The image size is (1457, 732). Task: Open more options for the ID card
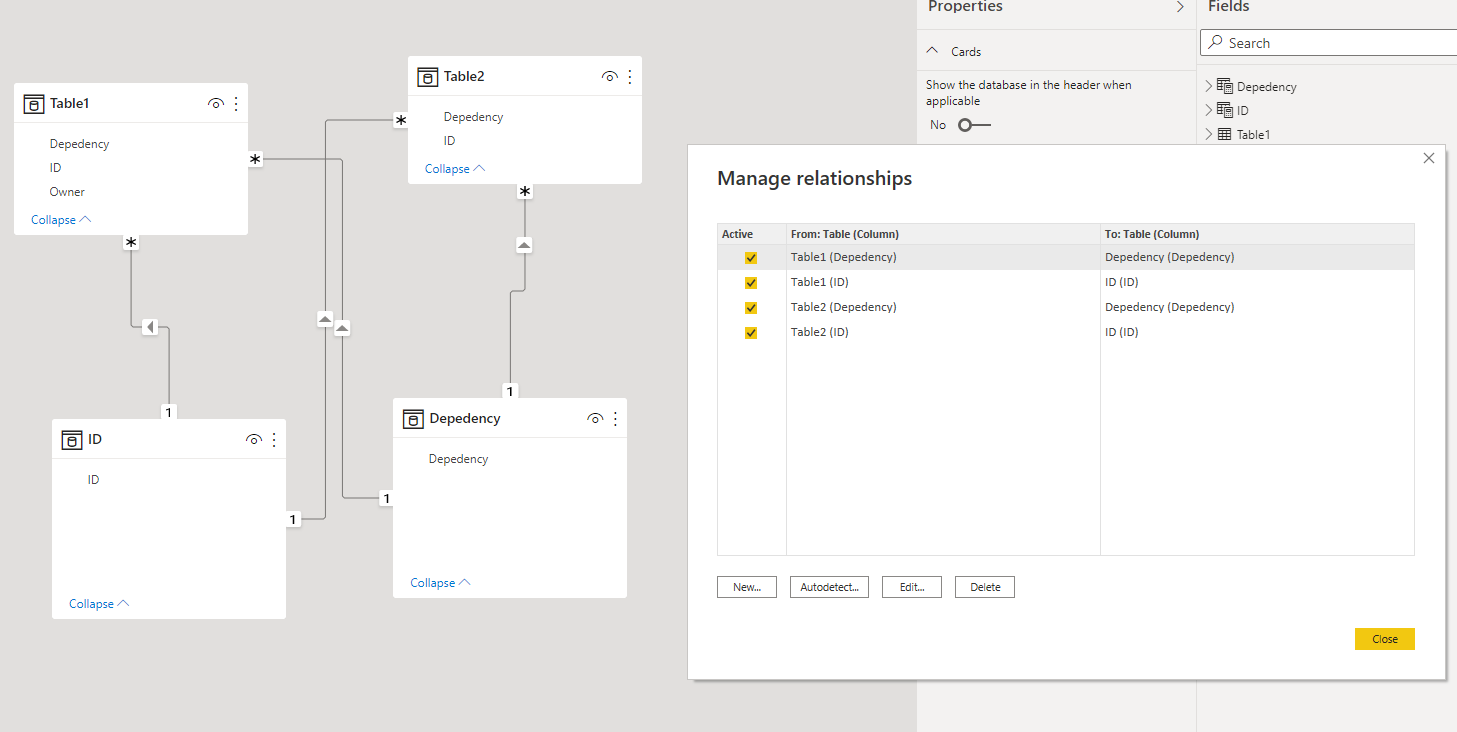[x=274, y=440]
